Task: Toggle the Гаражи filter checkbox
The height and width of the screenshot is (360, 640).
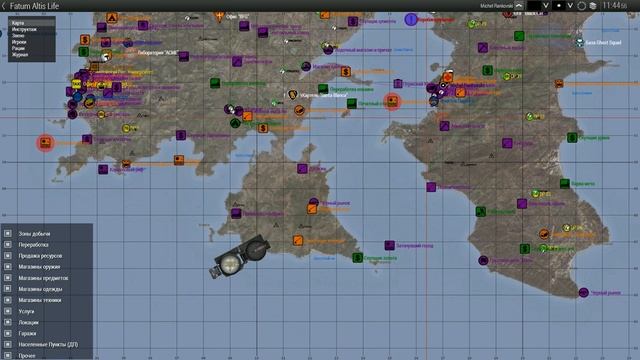Action: pos(7,333)
